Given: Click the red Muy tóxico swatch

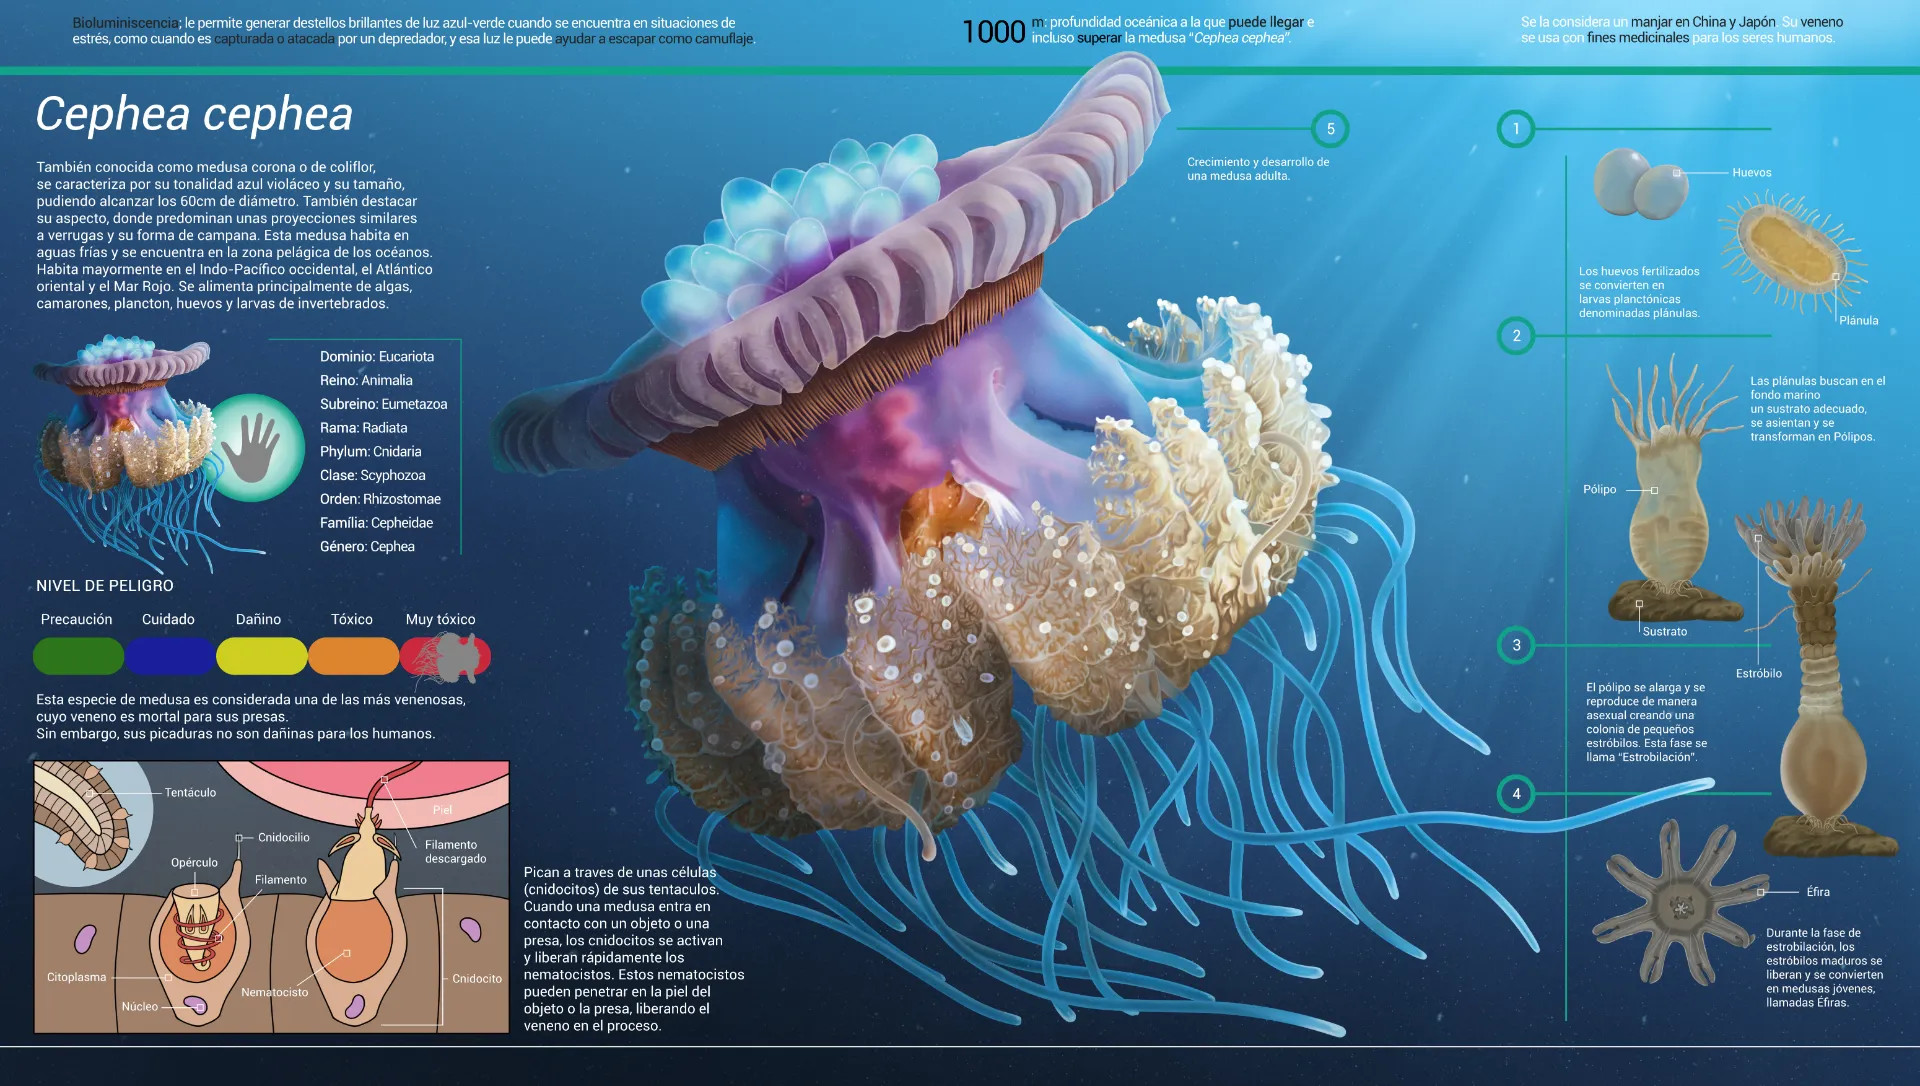Looking at the screenshot, I should pyautogui.click(x=445, y=656).
